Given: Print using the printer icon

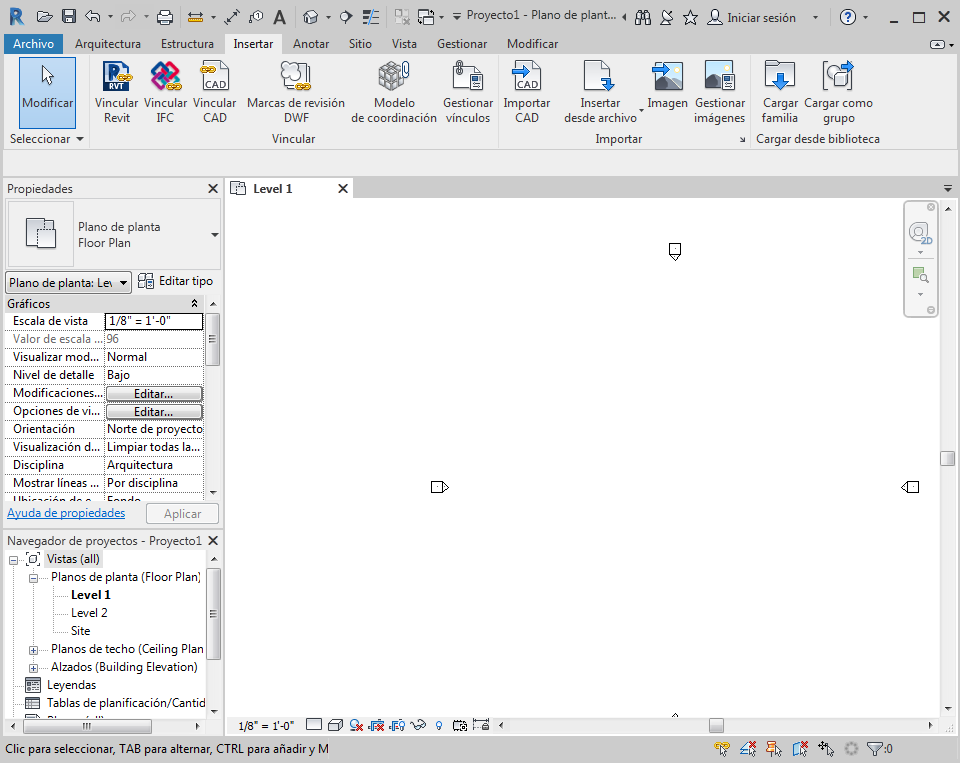Looking at the screenshot, I should coord(165,17).
